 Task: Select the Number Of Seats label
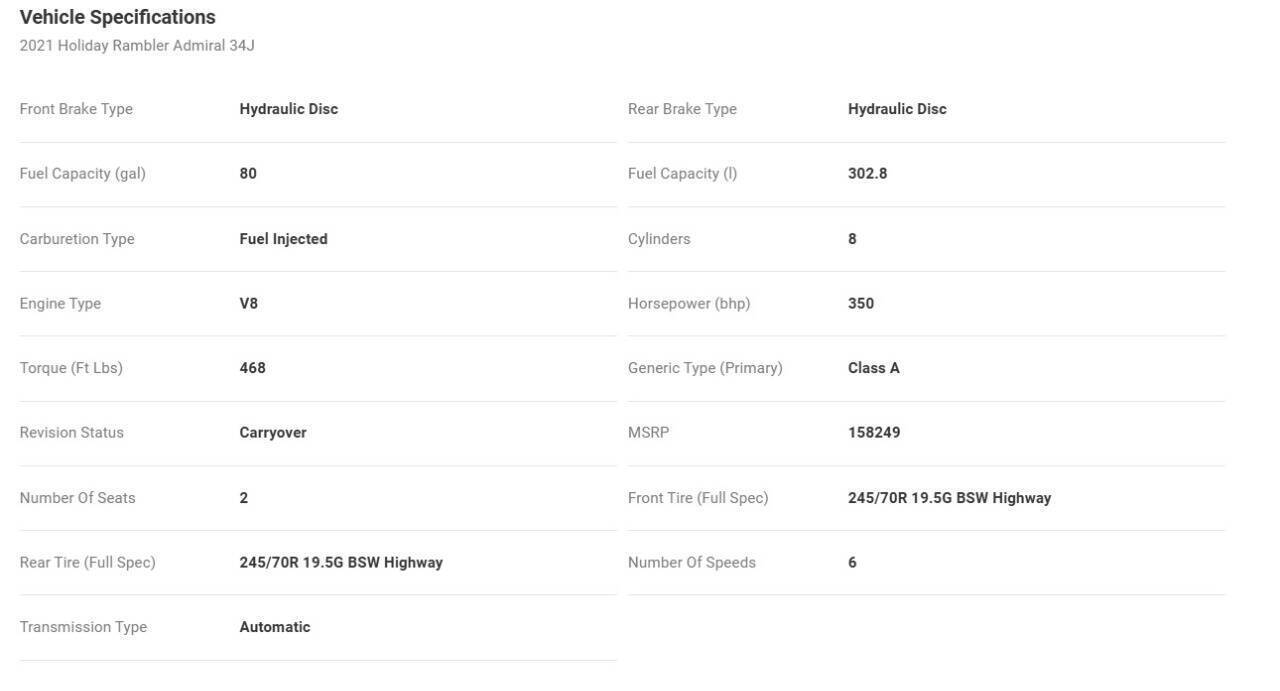point(77,498)
